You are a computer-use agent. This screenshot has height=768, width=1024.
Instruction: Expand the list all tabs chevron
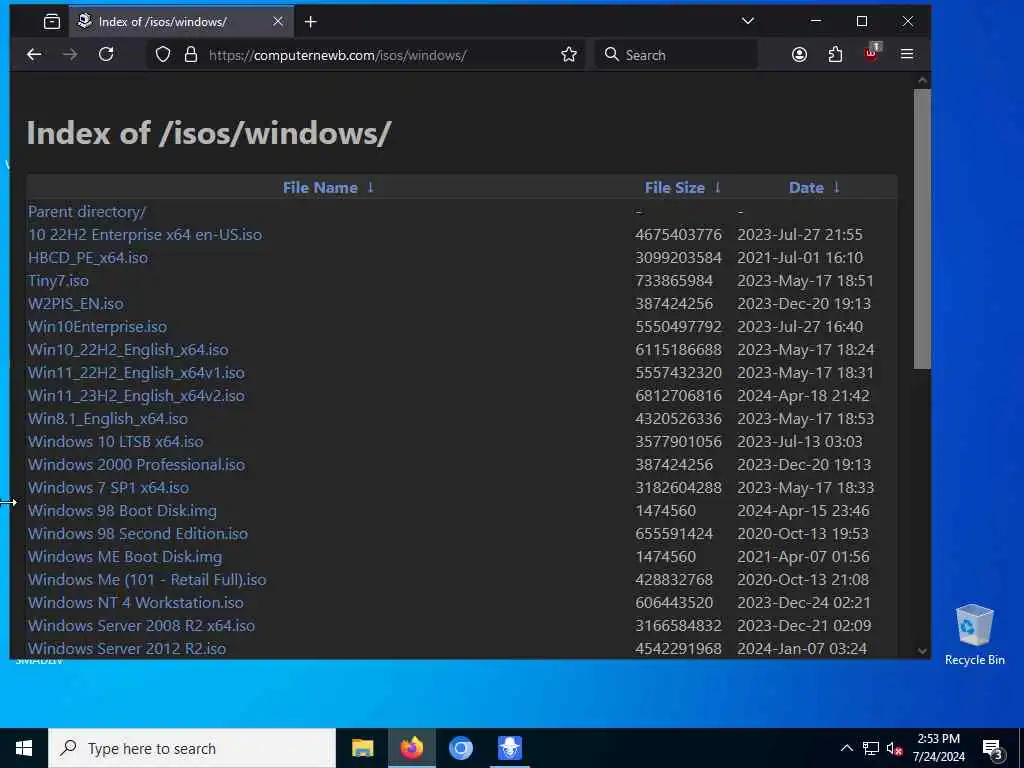(x=748, y=22)
